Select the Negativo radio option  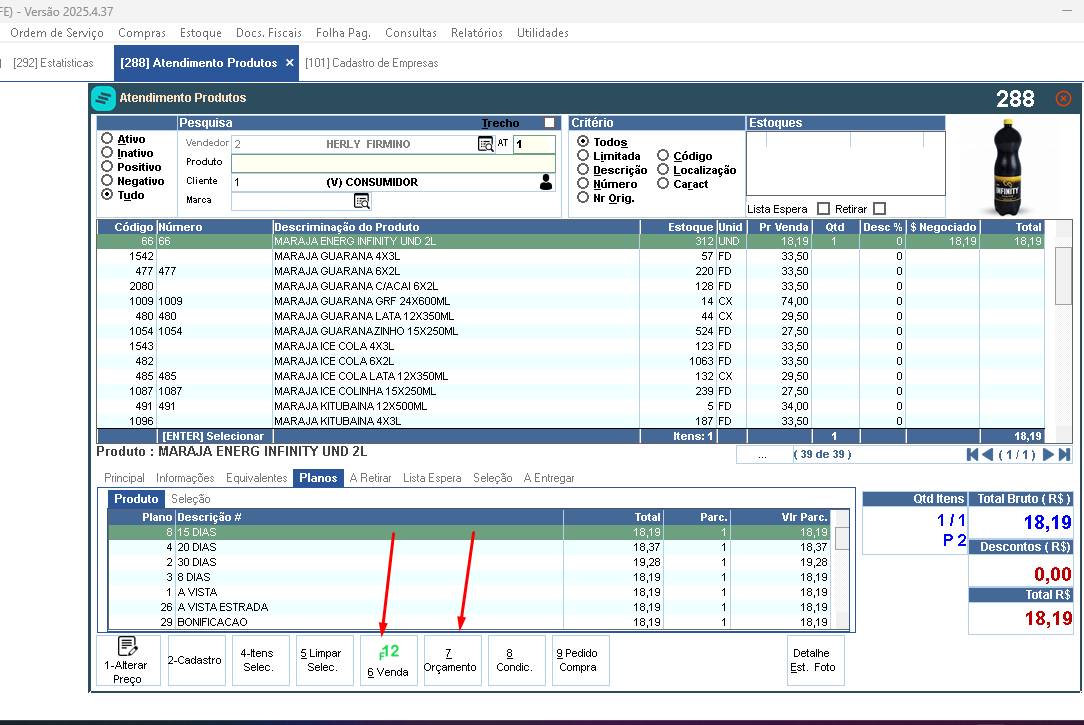(x=107, y=180)
